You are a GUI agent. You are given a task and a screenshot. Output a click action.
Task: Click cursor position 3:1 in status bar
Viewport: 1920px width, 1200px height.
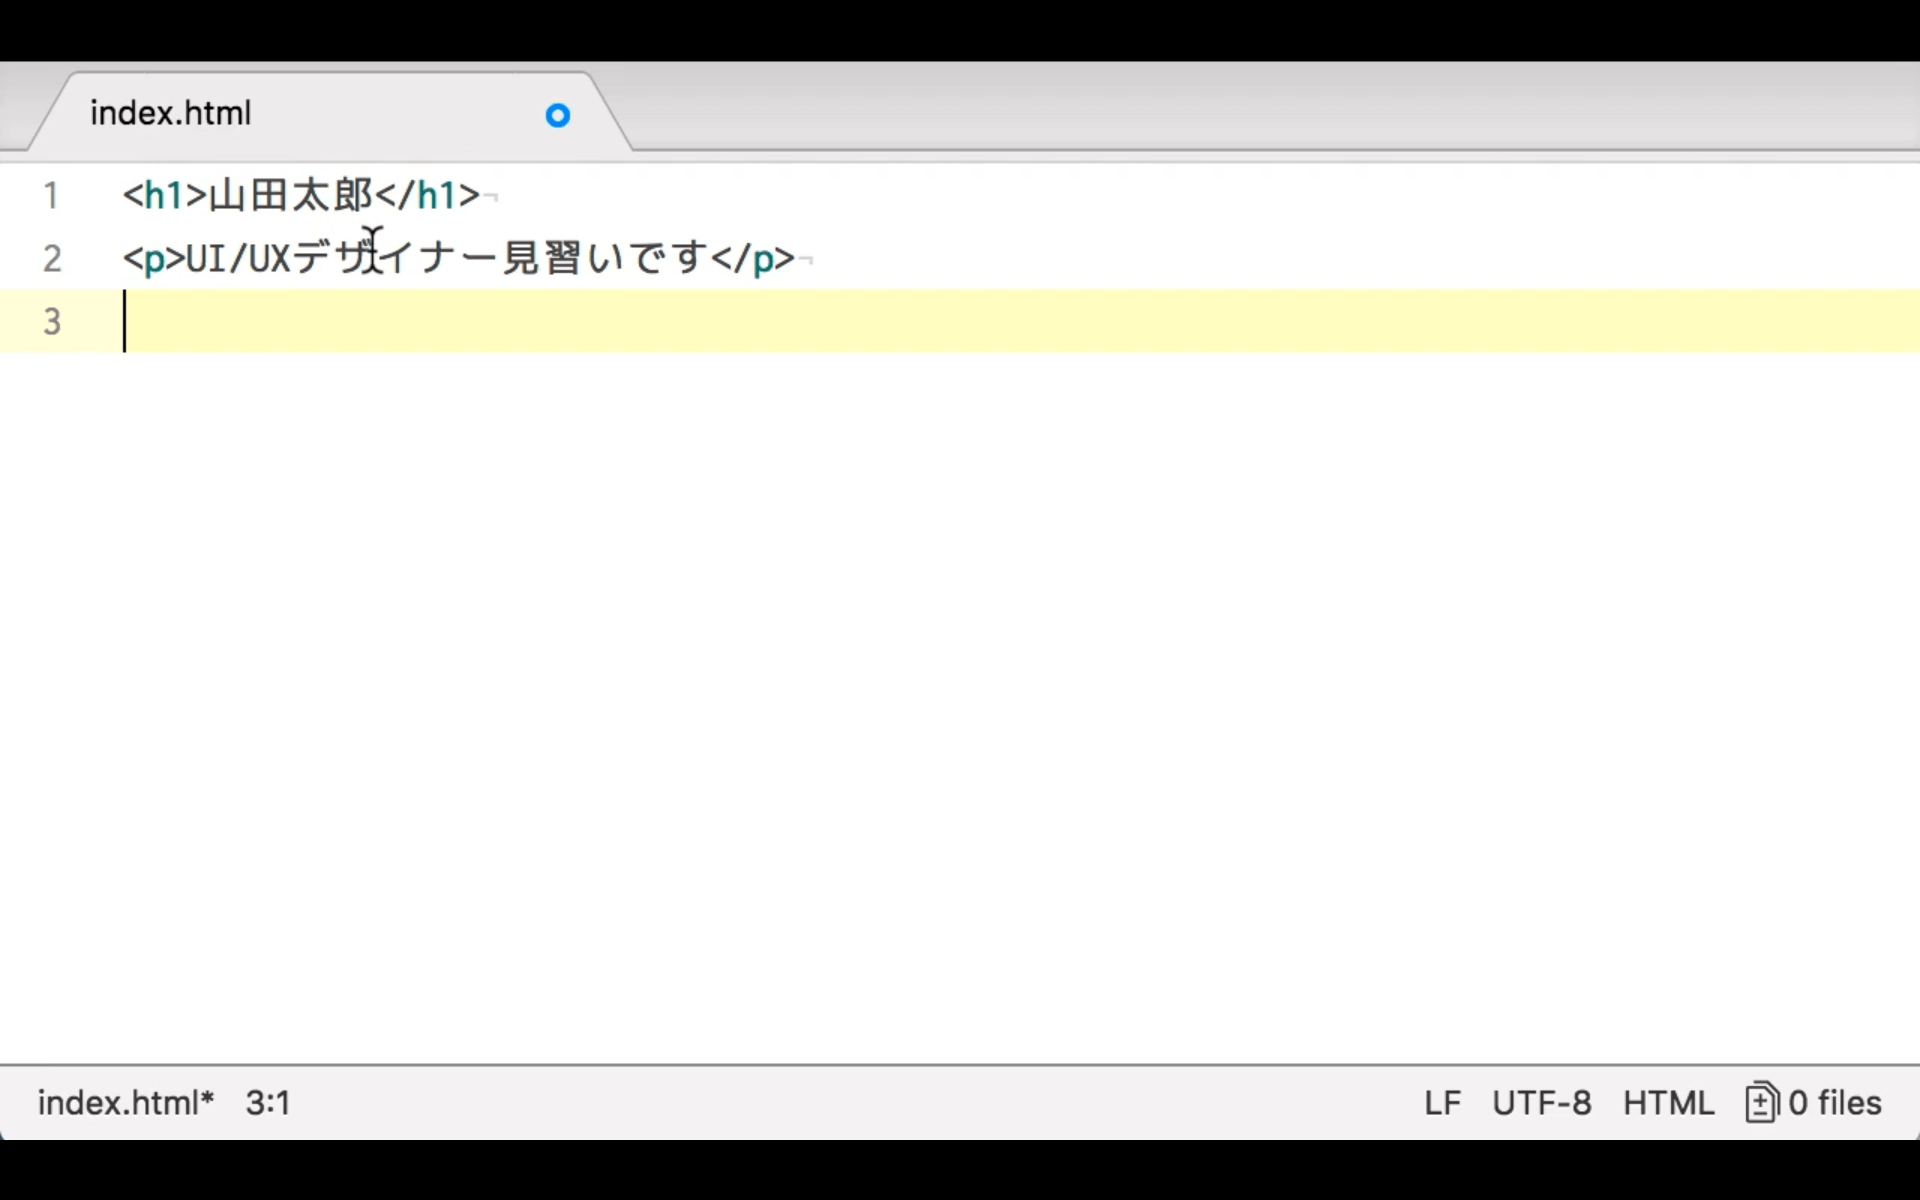point(268,1103)
